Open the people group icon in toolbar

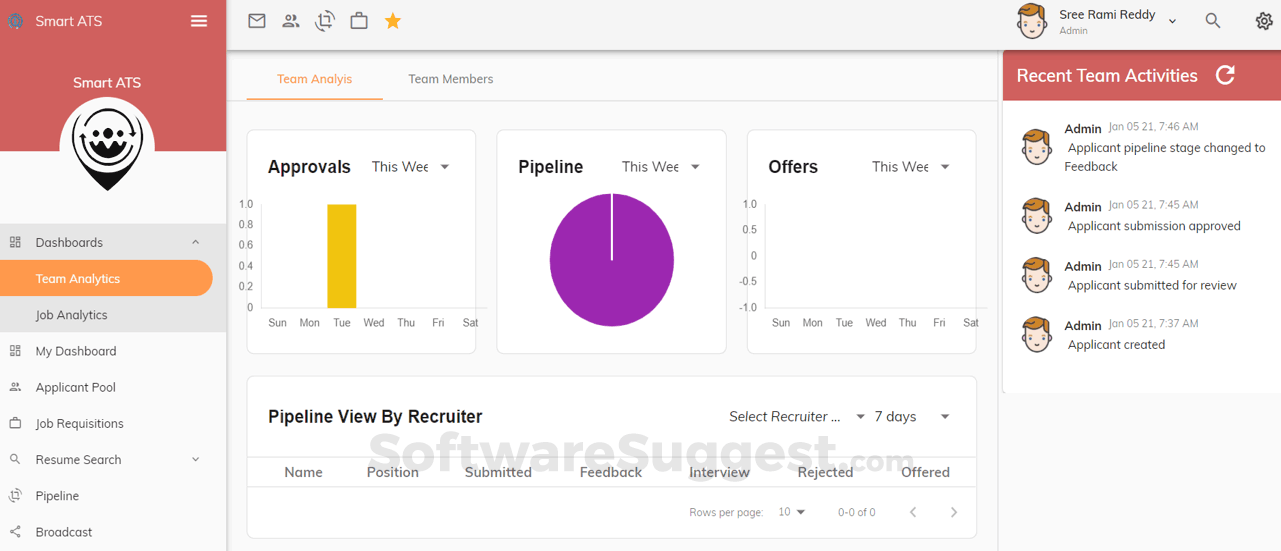click(x=291, y=21)
